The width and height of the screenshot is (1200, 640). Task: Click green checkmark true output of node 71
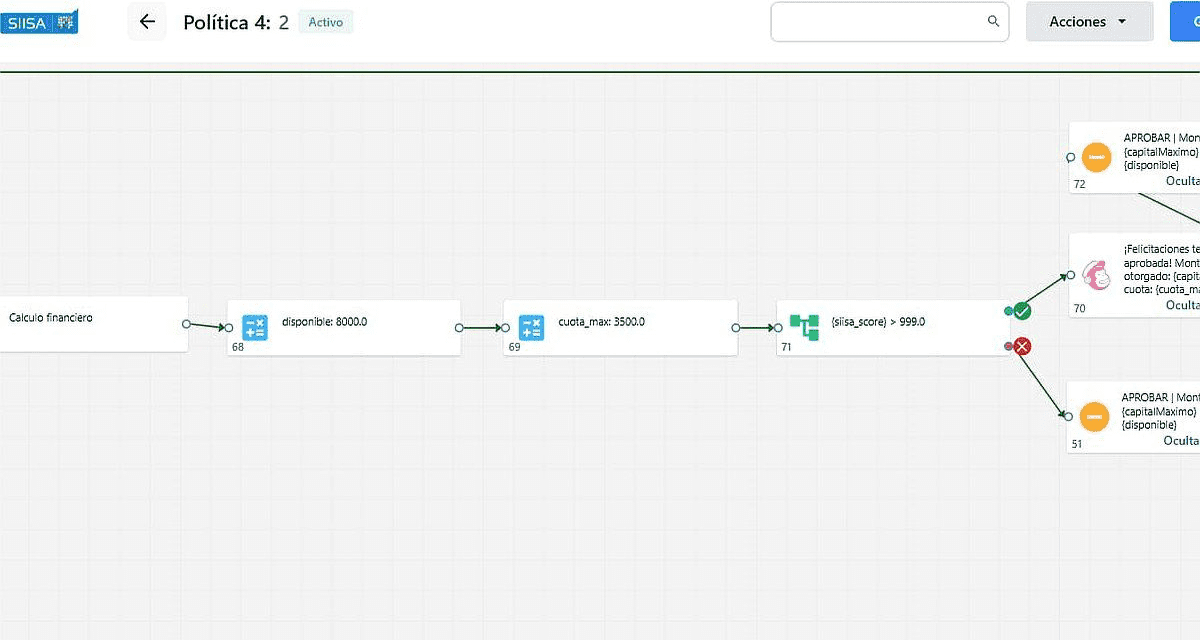(x=1022, y=311)
